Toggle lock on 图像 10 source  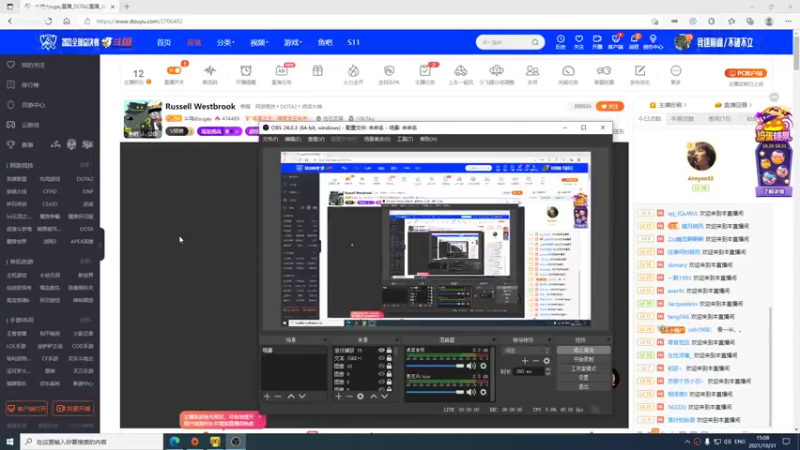(x=389, y=366)
